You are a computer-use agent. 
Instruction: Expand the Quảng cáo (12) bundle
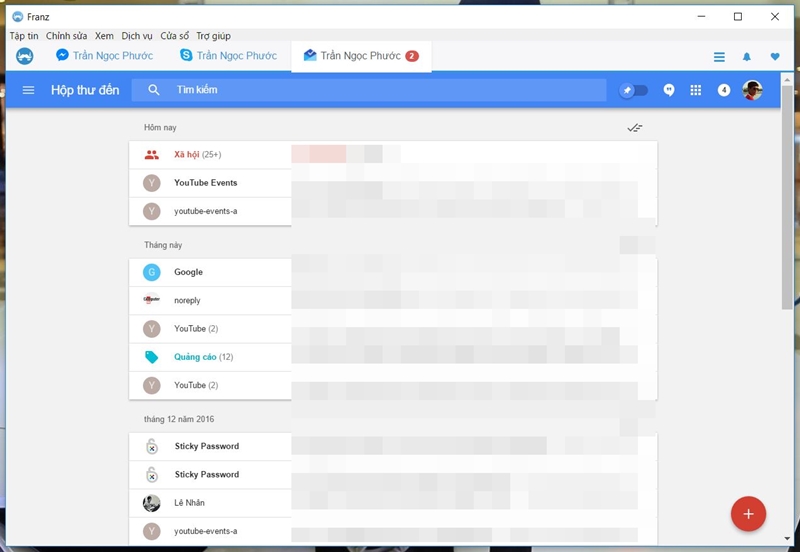[393, 357]
